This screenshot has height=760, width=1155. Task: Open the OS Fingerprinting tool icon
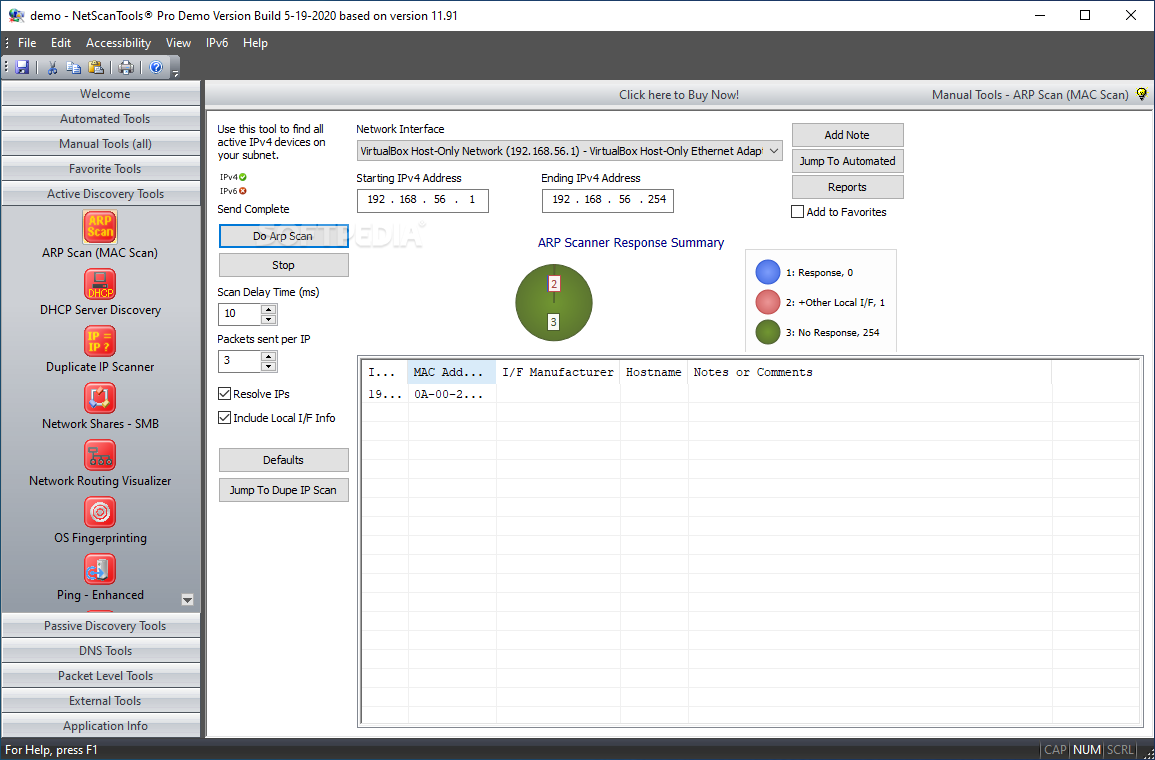pyautogui.click(x=99, y=512)
